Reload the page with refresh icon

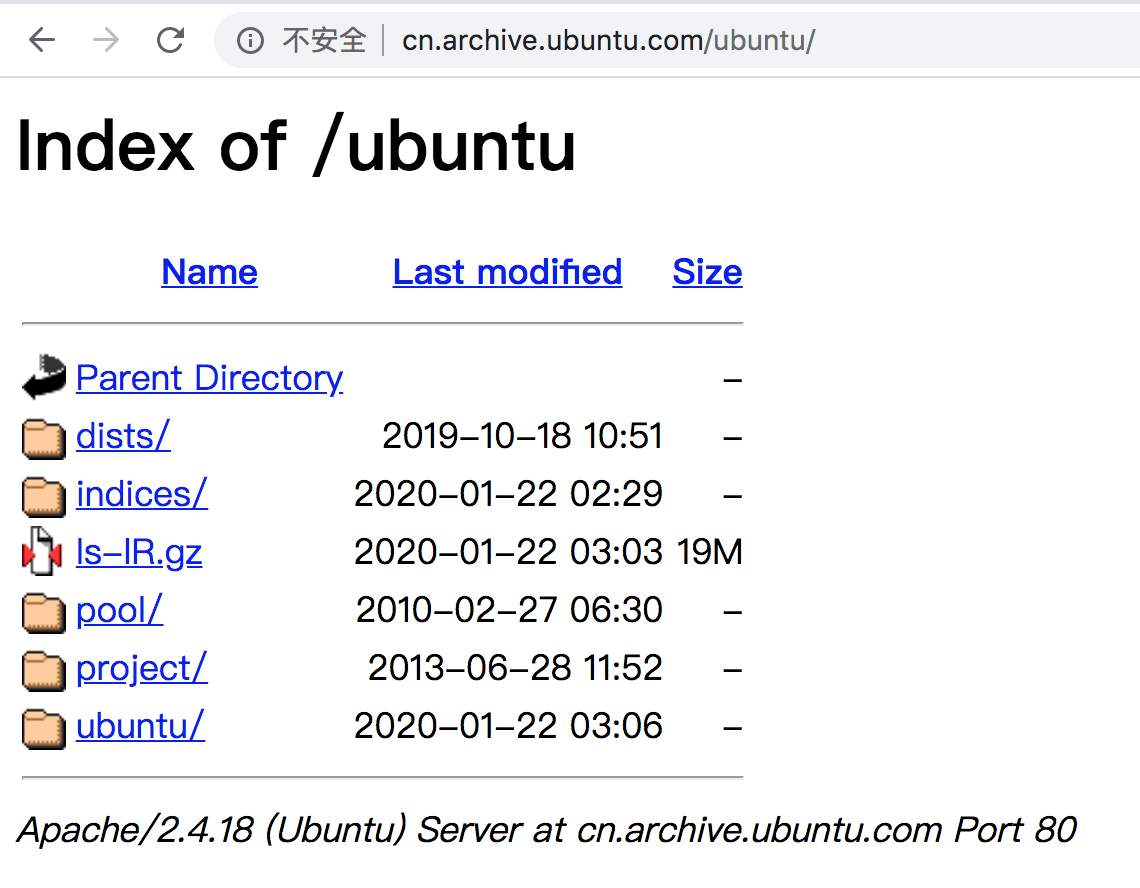click(x=171, y=40)
